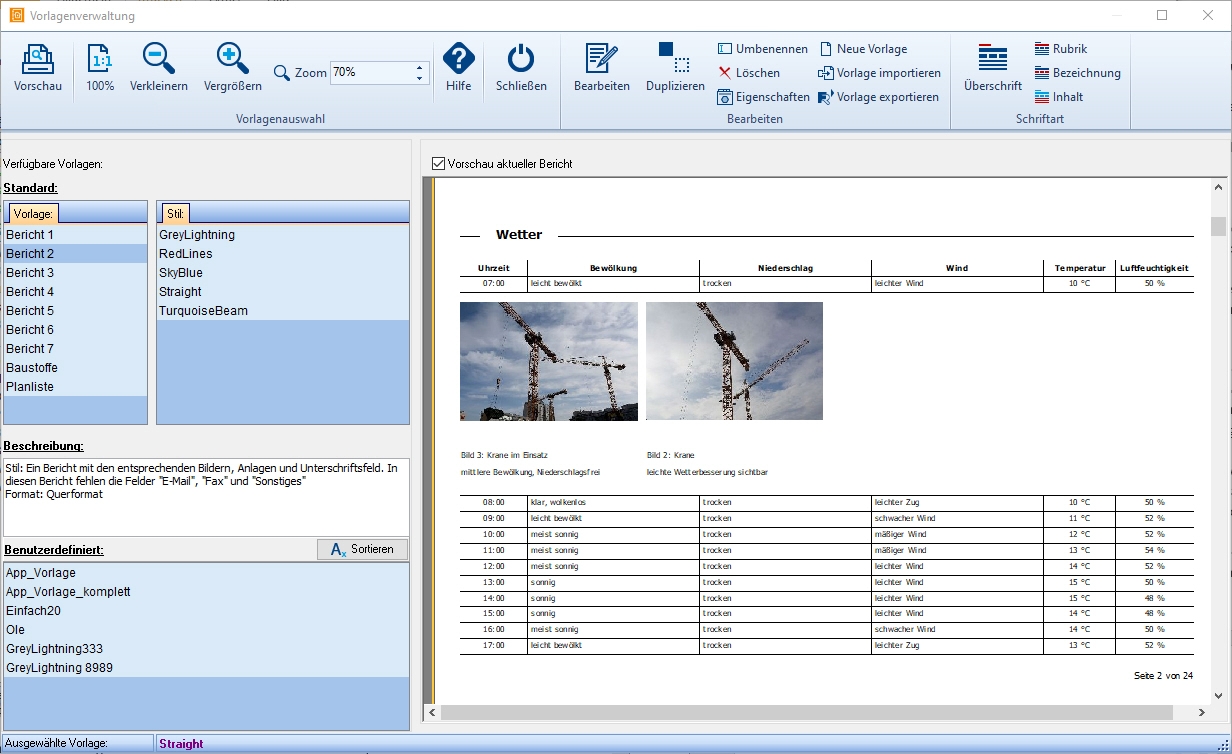The image size is (1232, 754).
Task: Toggle Vorschau aktueller Bericht checkbox
Action: (438, 164)
